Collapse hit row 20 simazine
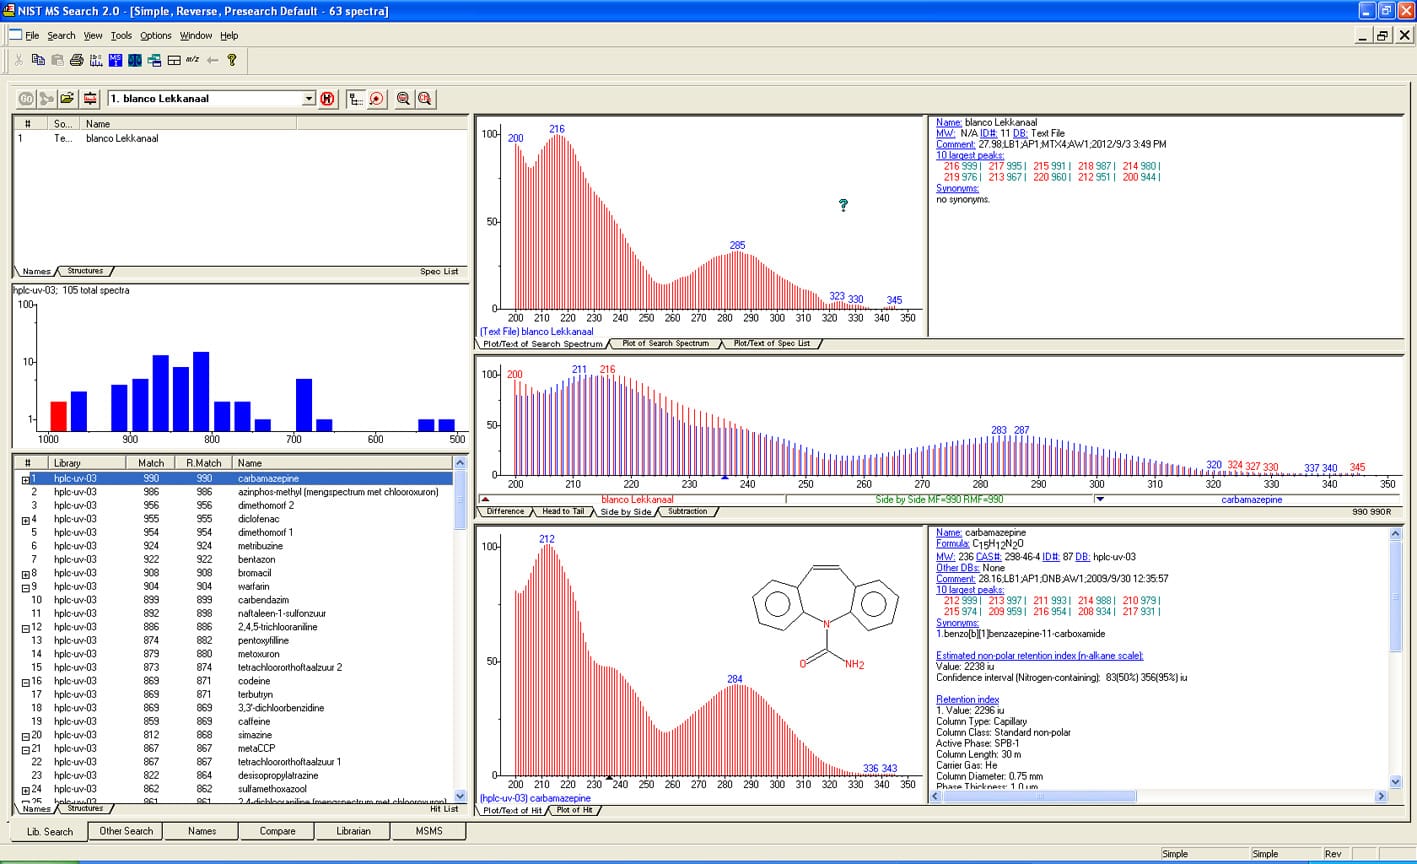This screenshot has width=1417, height=864. (x=25, y=736)
